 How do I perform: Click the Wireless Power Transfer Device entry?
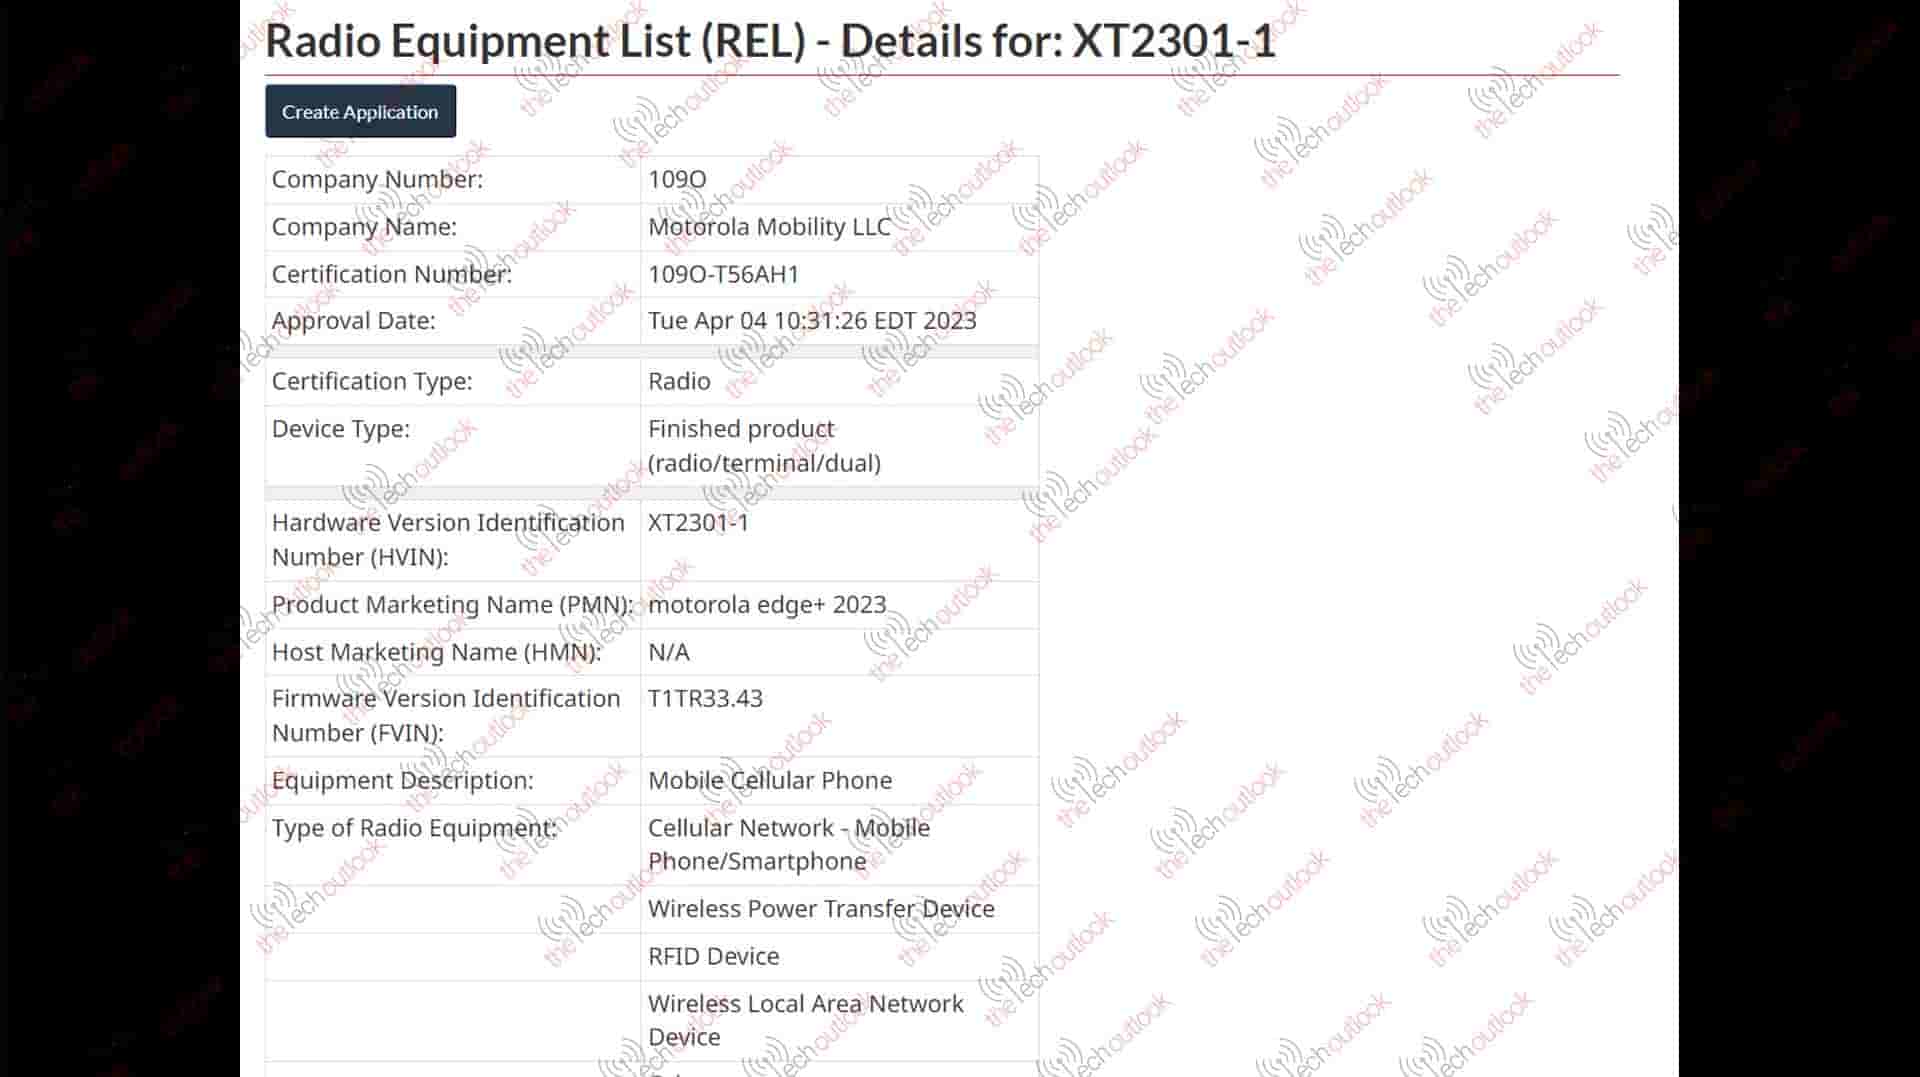point(821,909)
